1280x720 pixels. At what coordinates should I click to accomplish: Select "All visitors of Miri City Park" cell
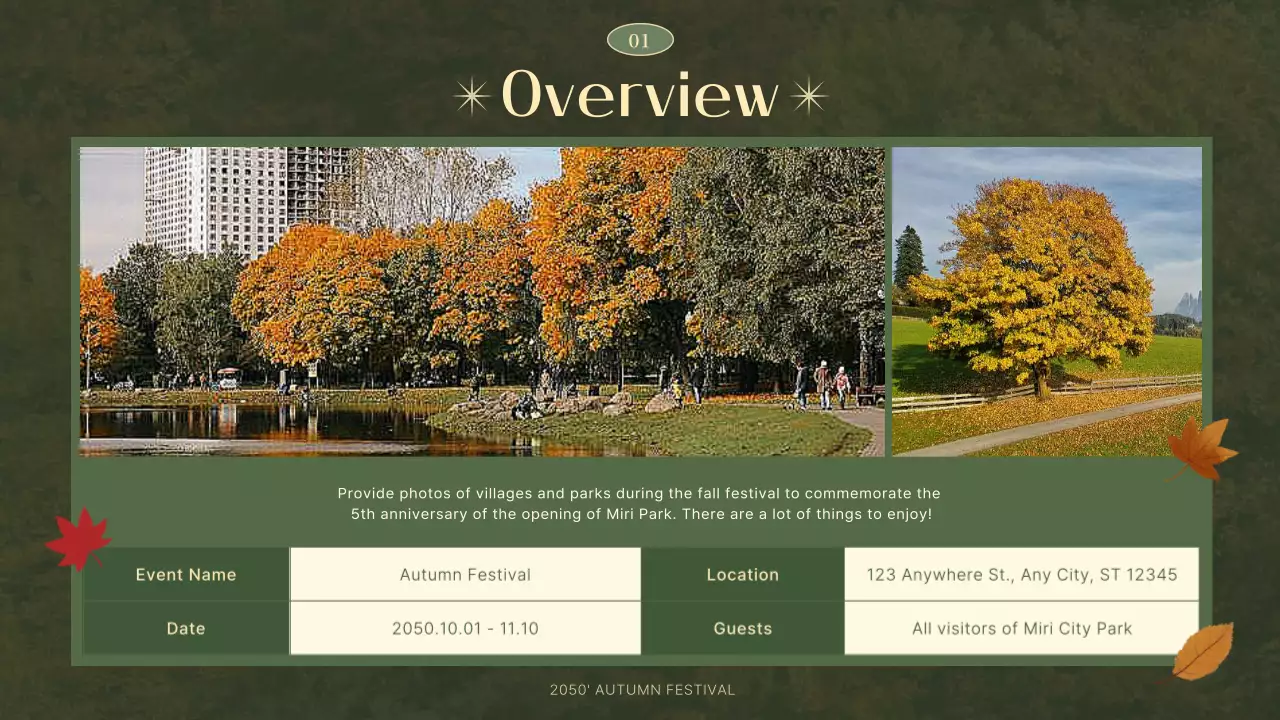pyautogui.click(x=1021, y=628)
